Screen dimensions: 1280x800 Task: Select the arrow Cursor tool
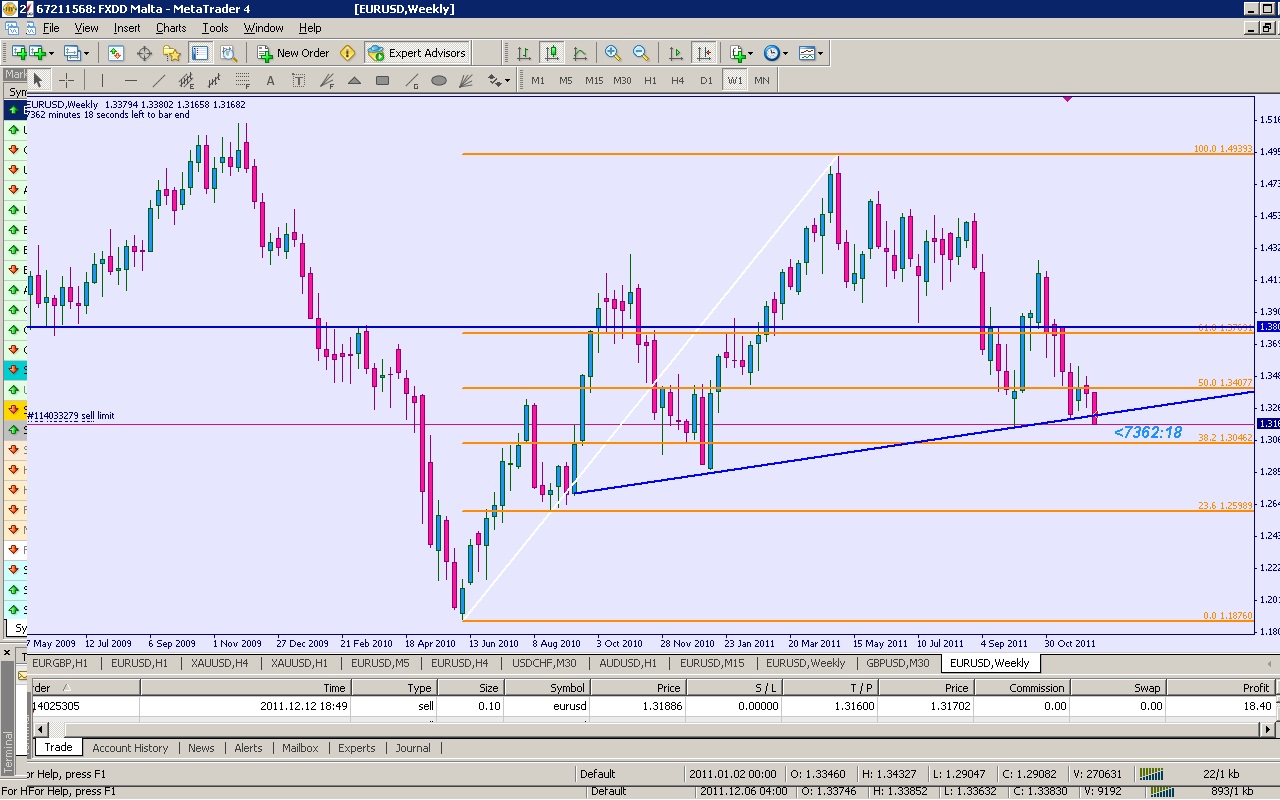coord(38,80)
